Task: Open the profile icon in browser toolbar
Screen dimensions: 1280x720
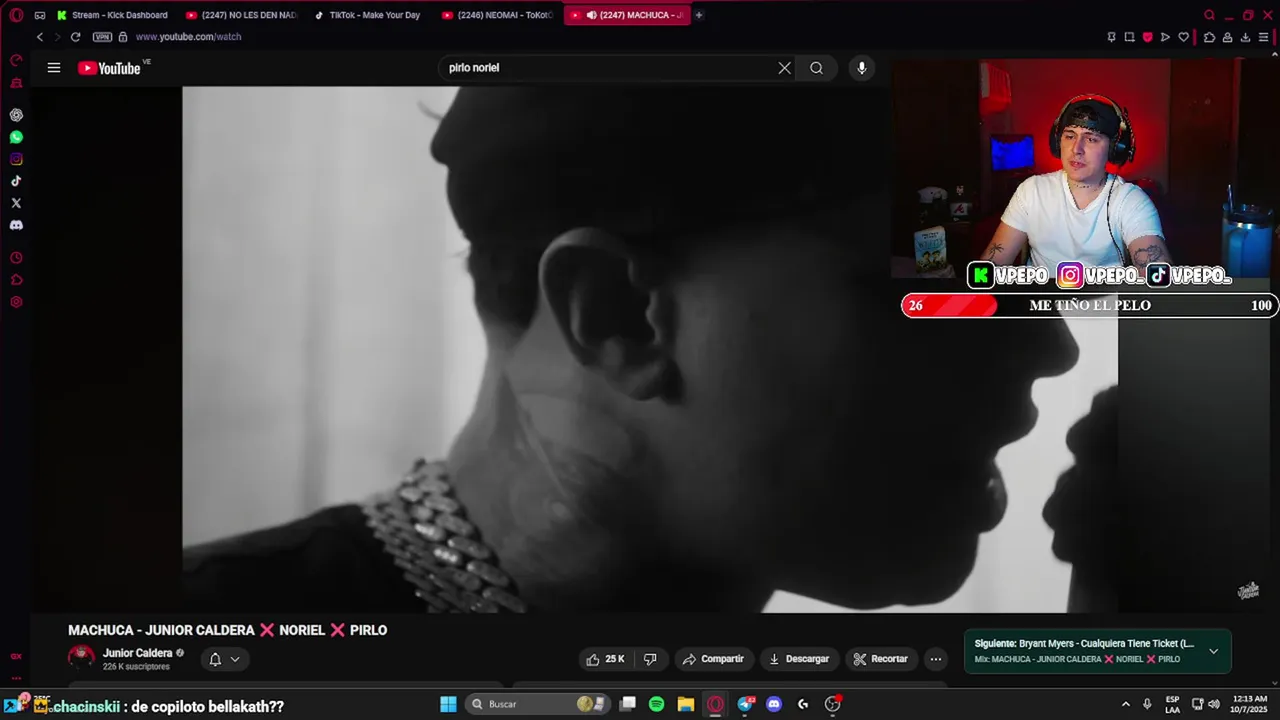Action: click(1227, 37)
